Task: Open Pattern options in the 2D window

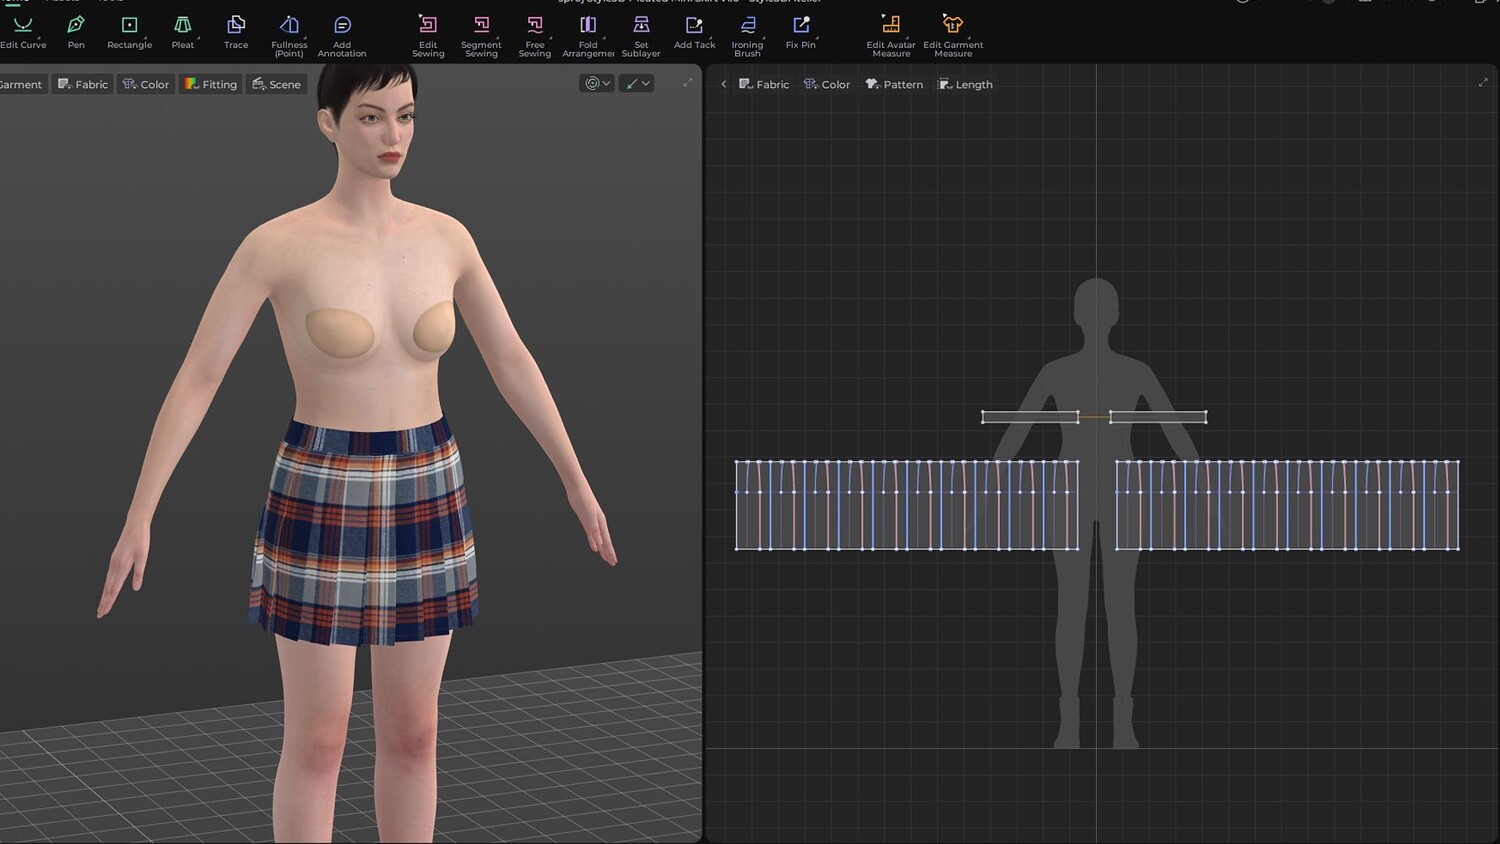Action: click(x=895, y=85)
